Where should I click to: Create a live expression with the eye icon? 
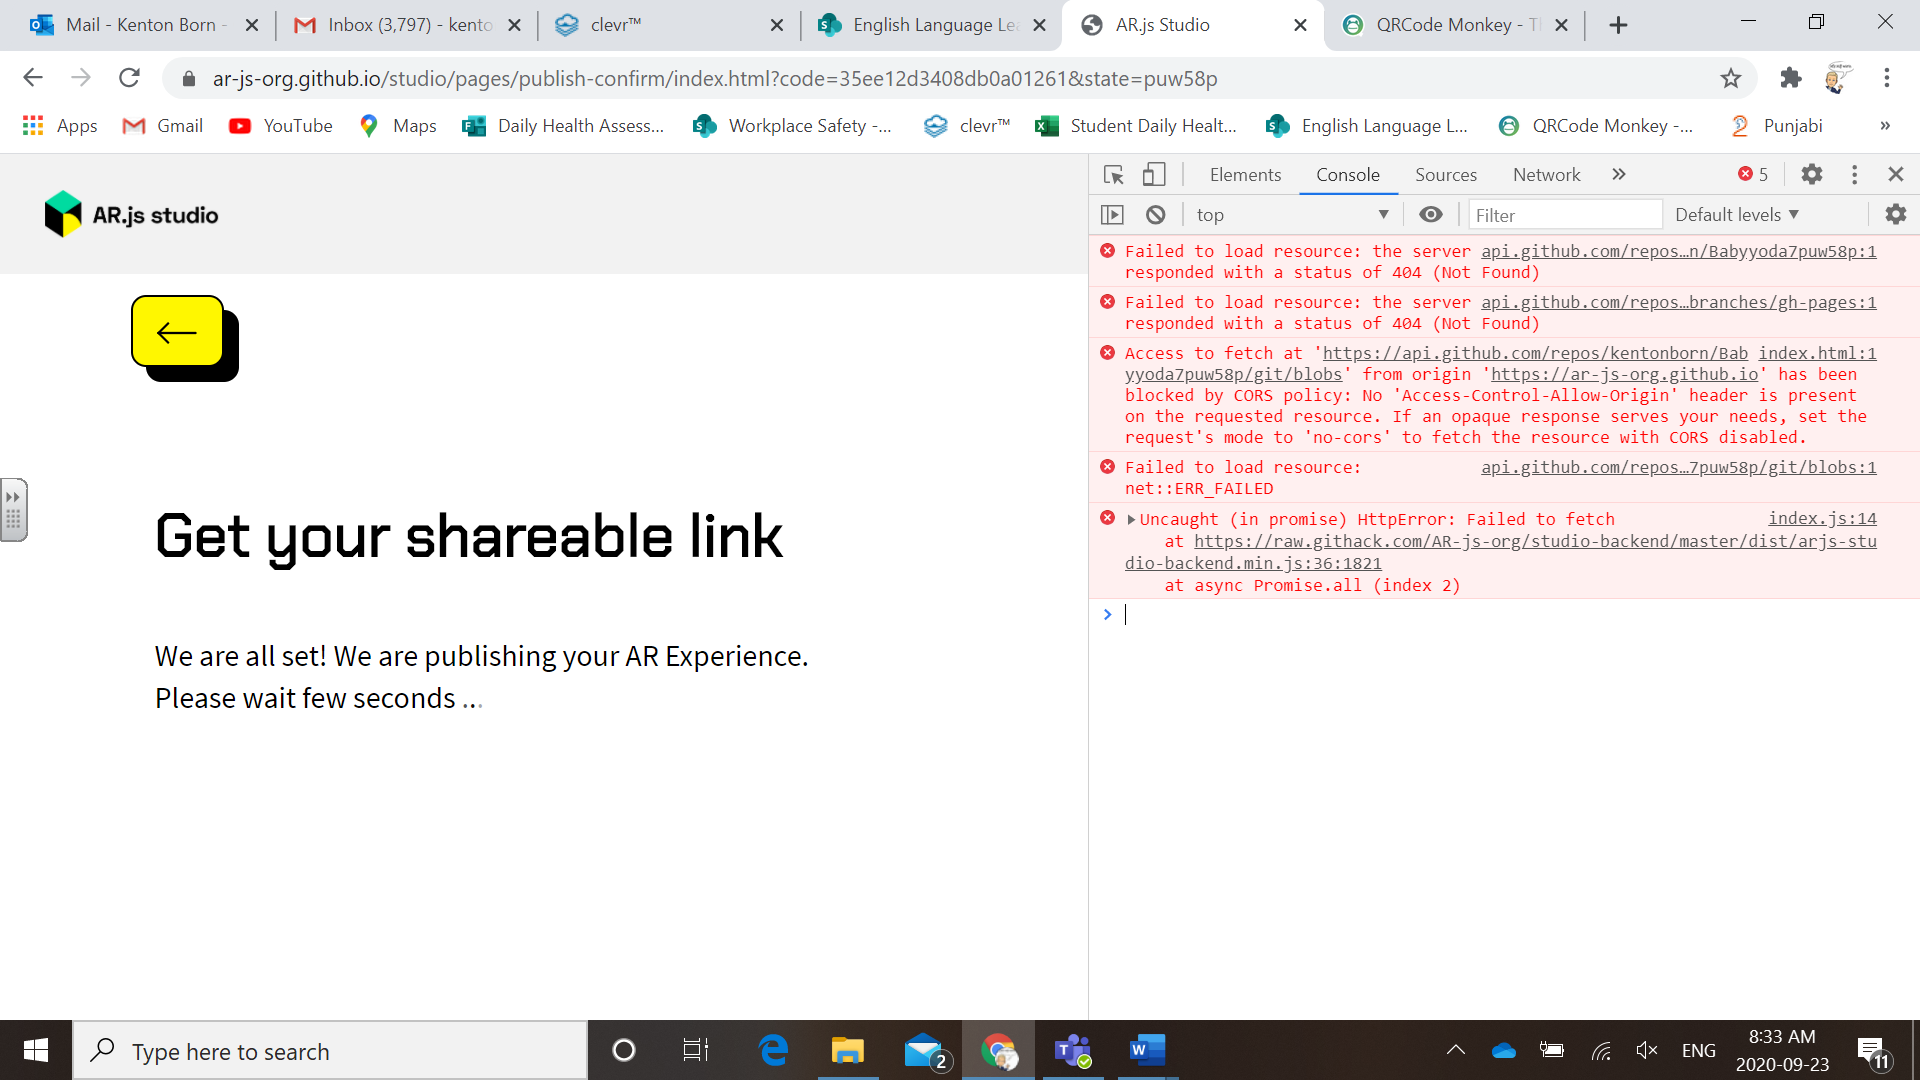point(1432,214)
